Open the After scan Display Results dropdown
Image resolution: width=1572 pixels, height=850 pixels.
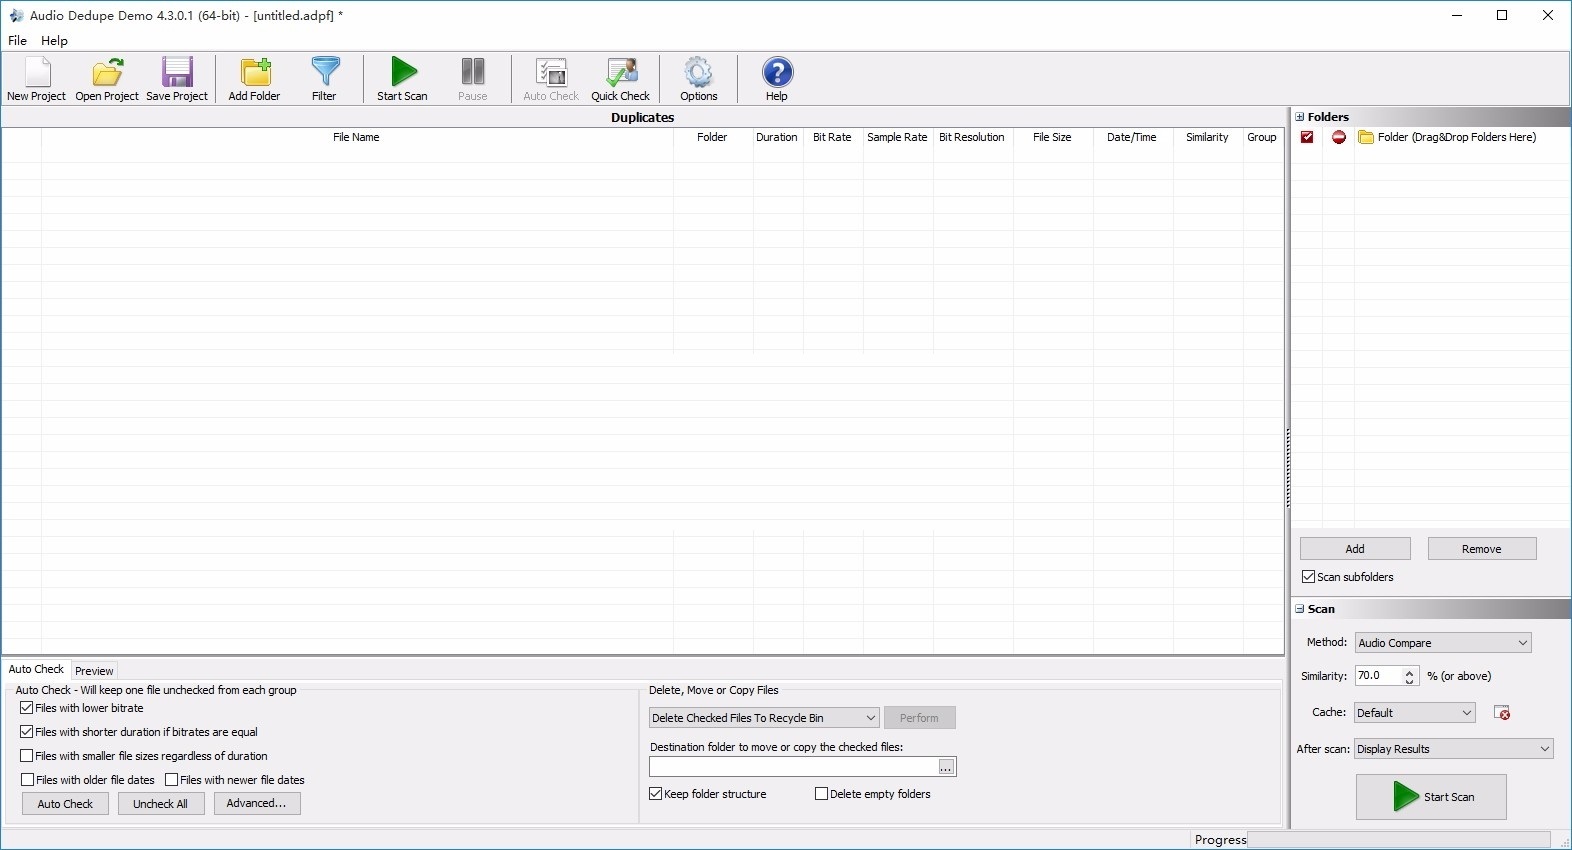click(1453, 749)
